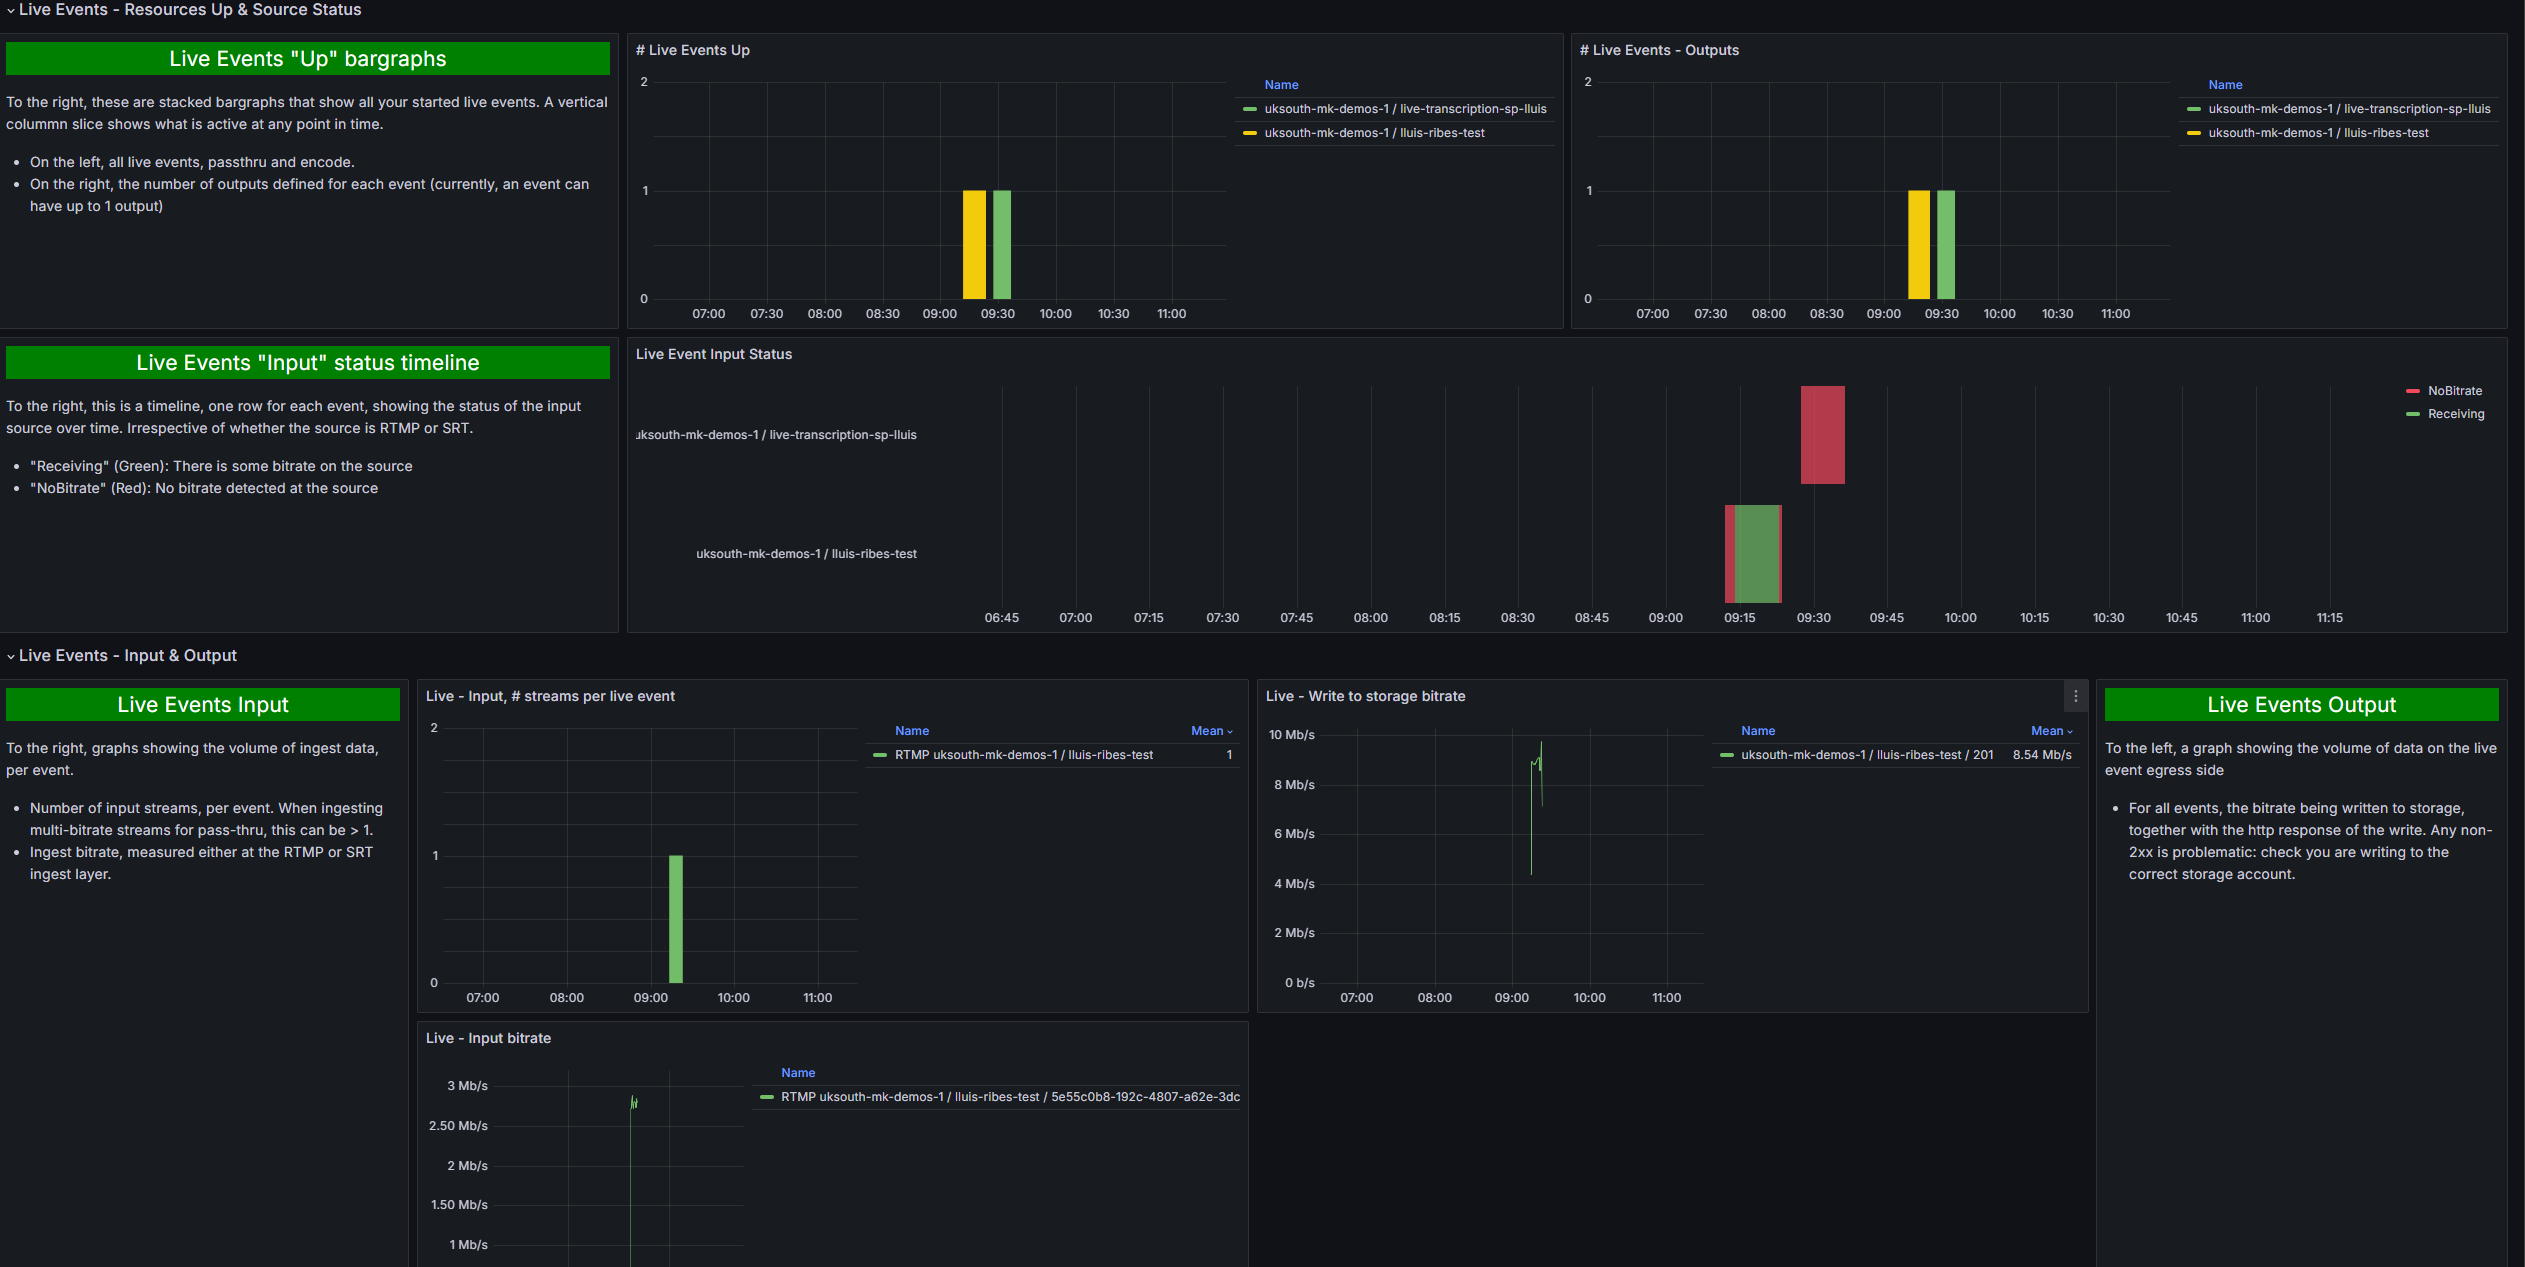Toggle the Receiving series label in Input Status legend
This screenshot has width=2525, height=1267.
(x=2455, y=414)
